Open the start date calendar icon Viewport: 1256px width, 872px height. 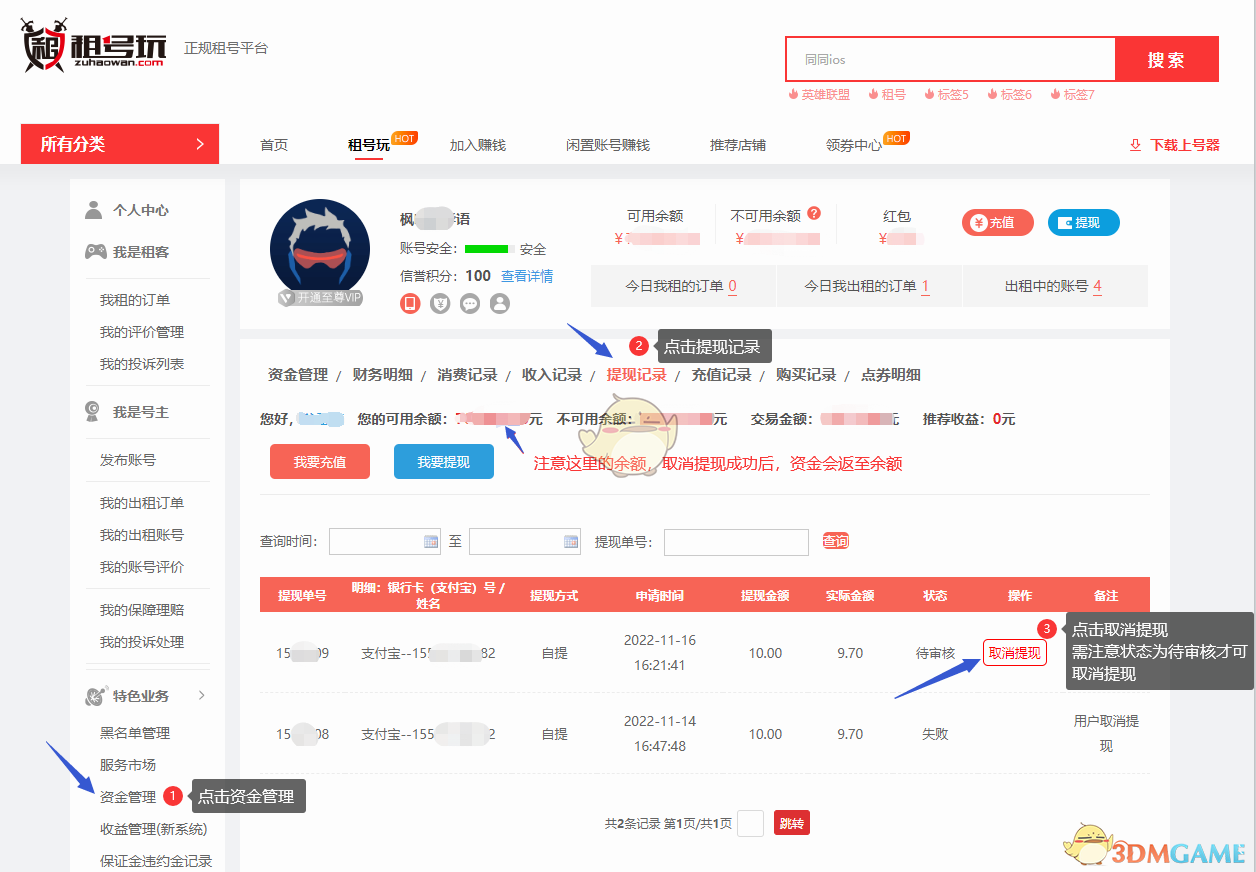[431, 541]
